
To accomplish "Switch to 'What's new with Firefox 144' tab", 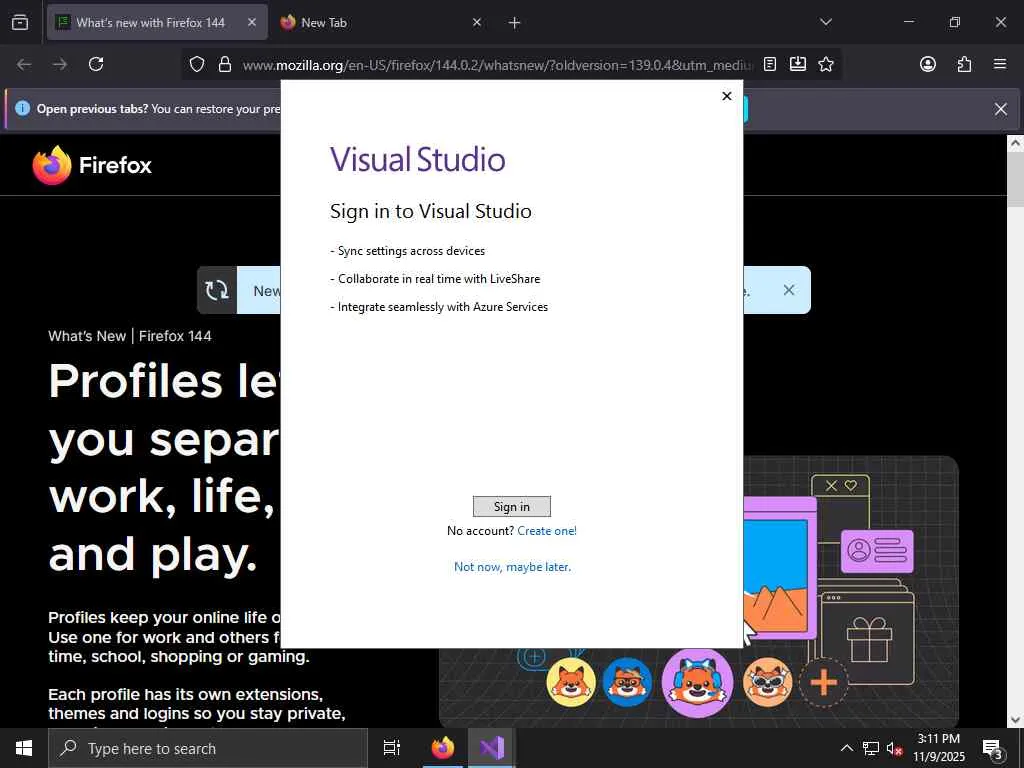I will [150, 22].
